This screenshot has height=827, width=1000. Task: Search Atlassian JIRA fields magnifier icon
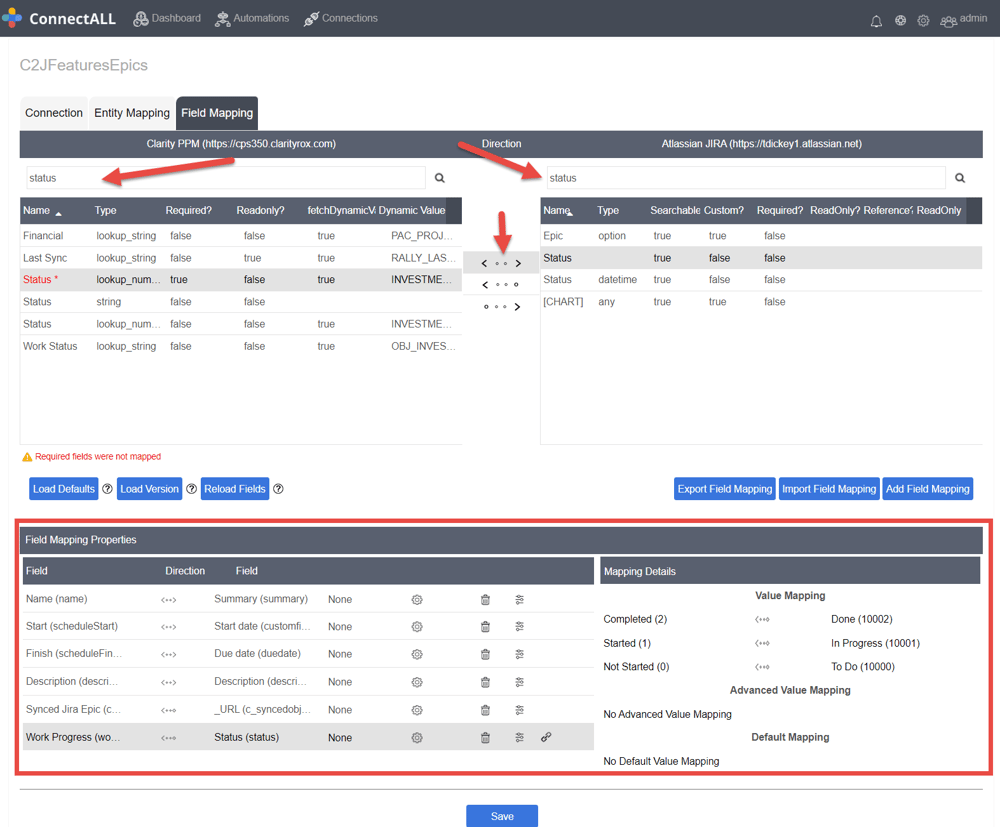[959, 178]
